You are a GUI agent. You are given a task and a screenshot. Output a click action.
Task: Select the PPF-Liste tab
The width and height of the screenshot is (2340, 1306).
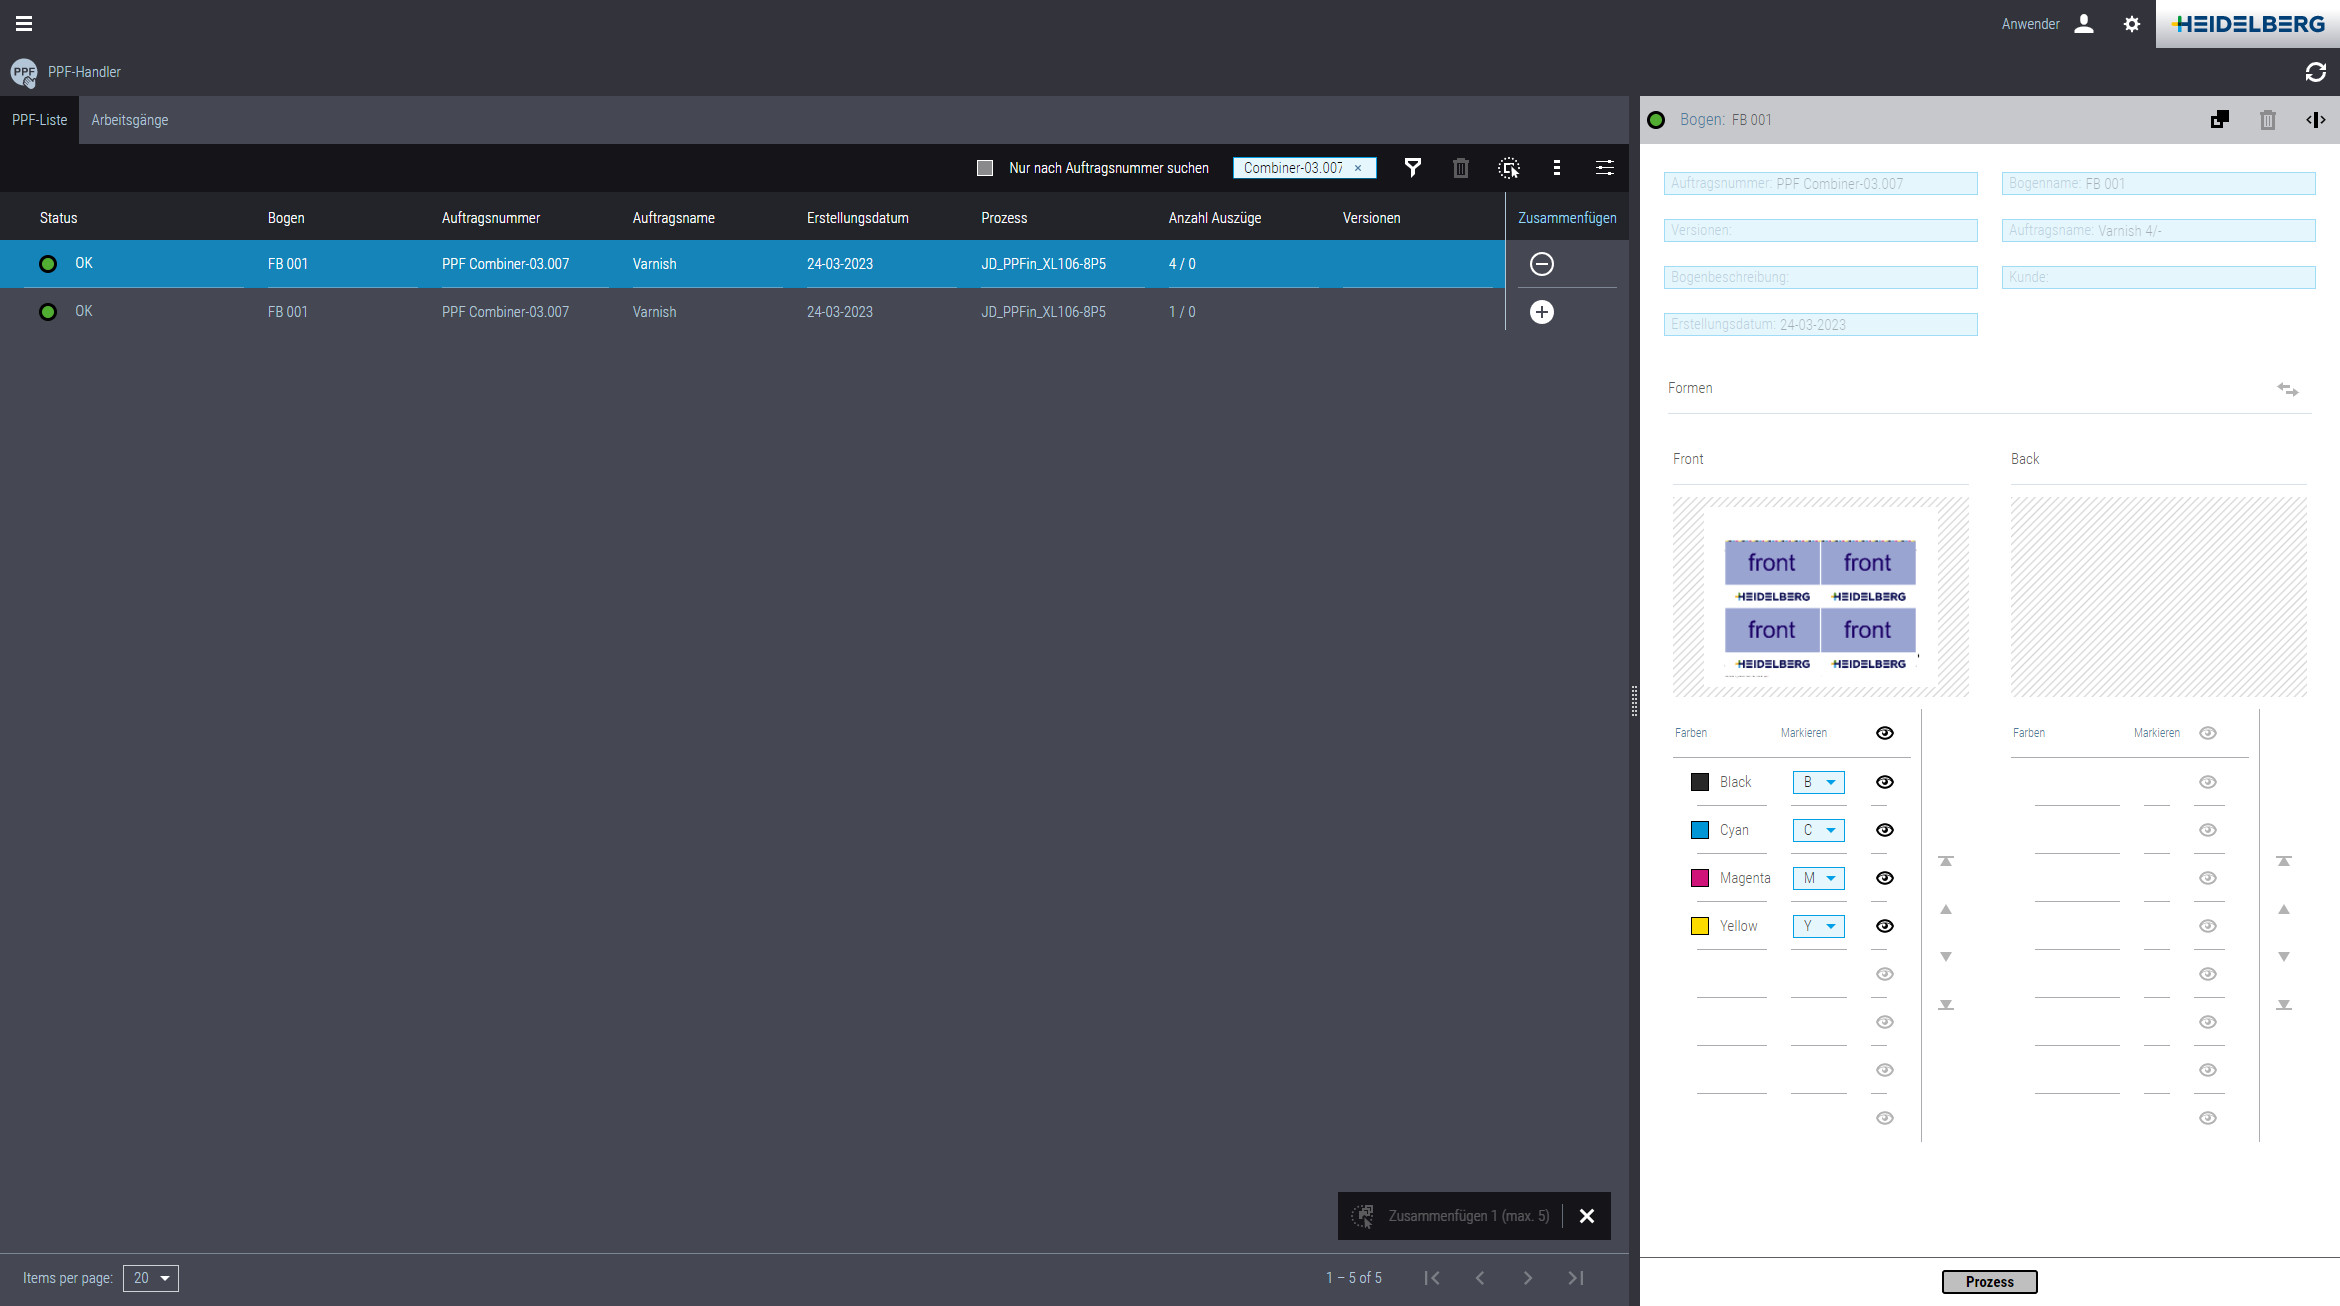pos(39,120)
